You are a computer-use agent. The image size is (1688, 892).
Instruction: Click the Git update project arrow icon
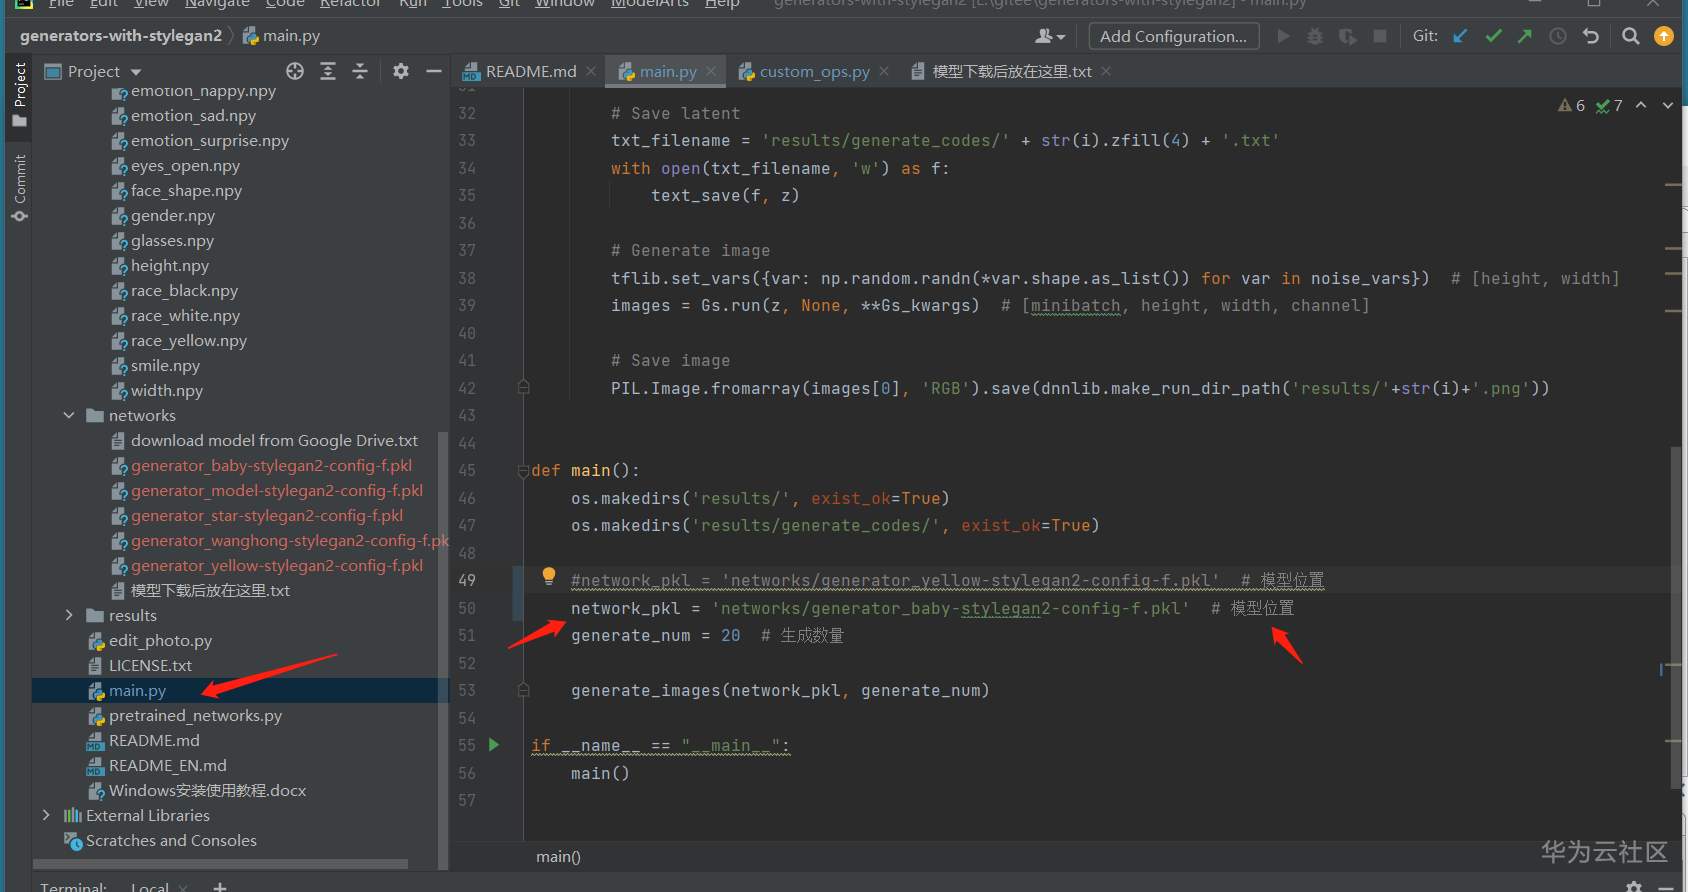point(1460,36)
